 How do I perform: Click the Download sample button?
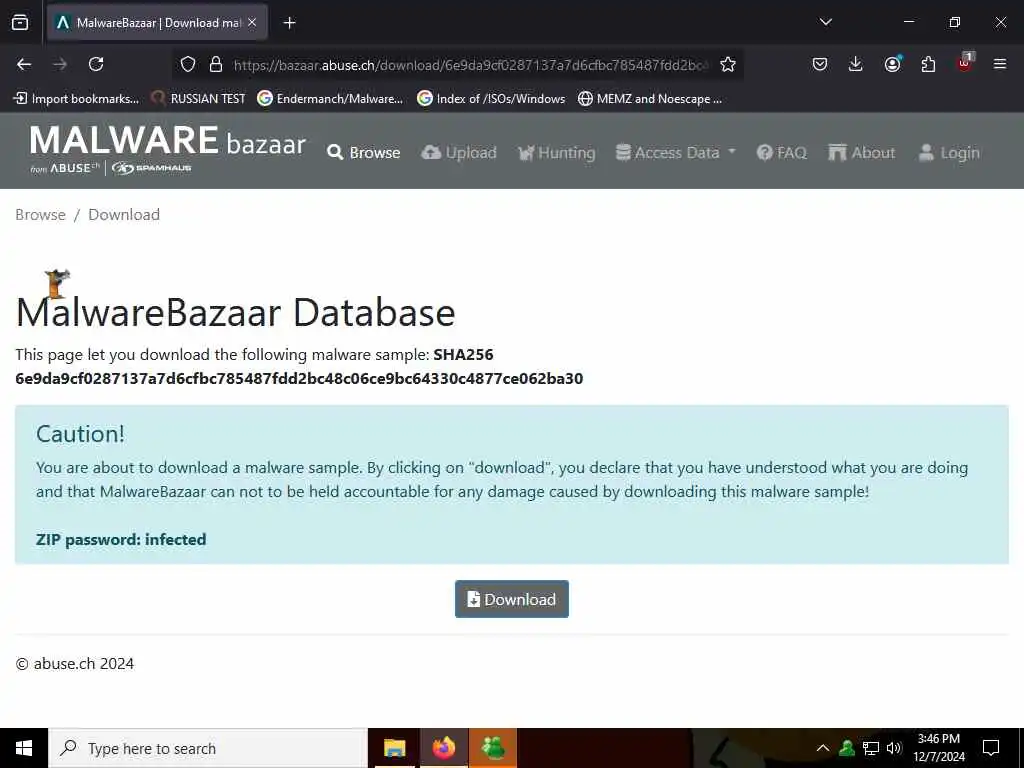tap(512, 599)
